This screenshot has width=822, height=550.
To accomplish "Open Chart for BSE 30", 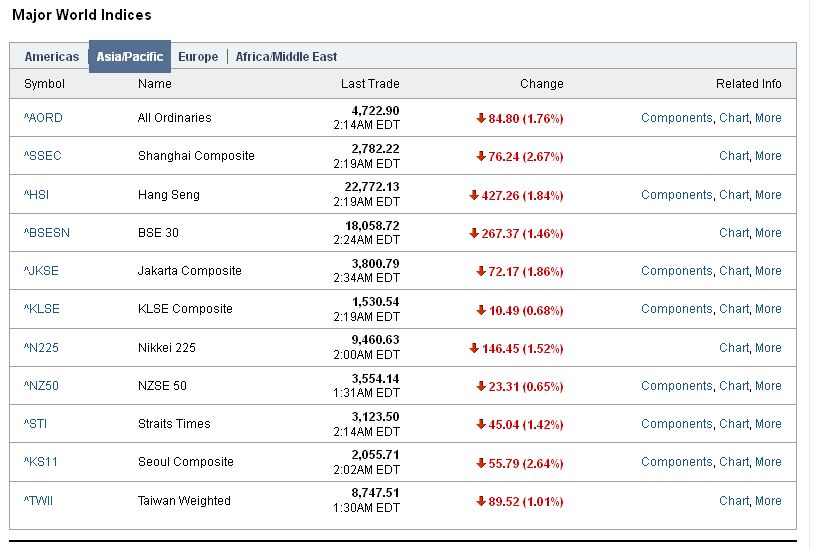I will [x=734, y=233].
